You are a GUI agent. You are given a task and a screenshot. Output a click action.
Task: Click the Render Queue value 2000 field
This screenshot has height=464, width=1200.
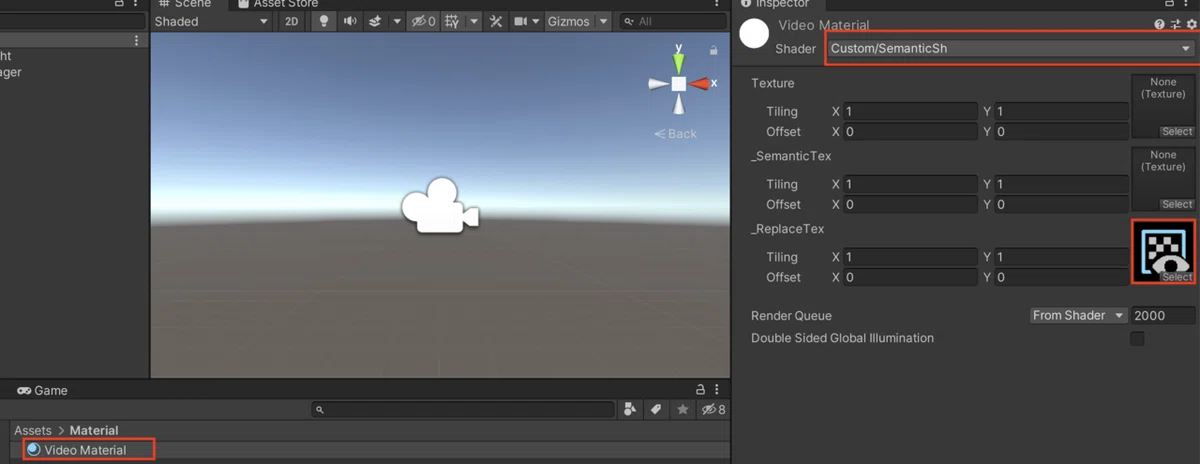point(1162,315)
